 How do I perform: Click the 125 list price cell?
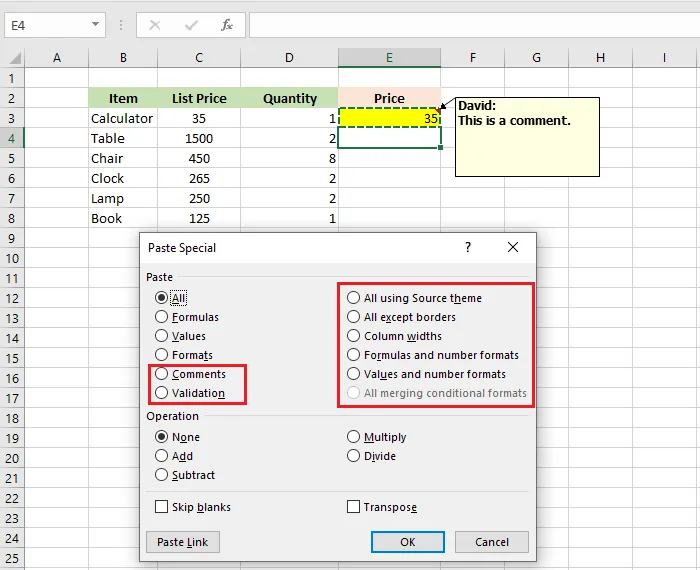[199, 218]
